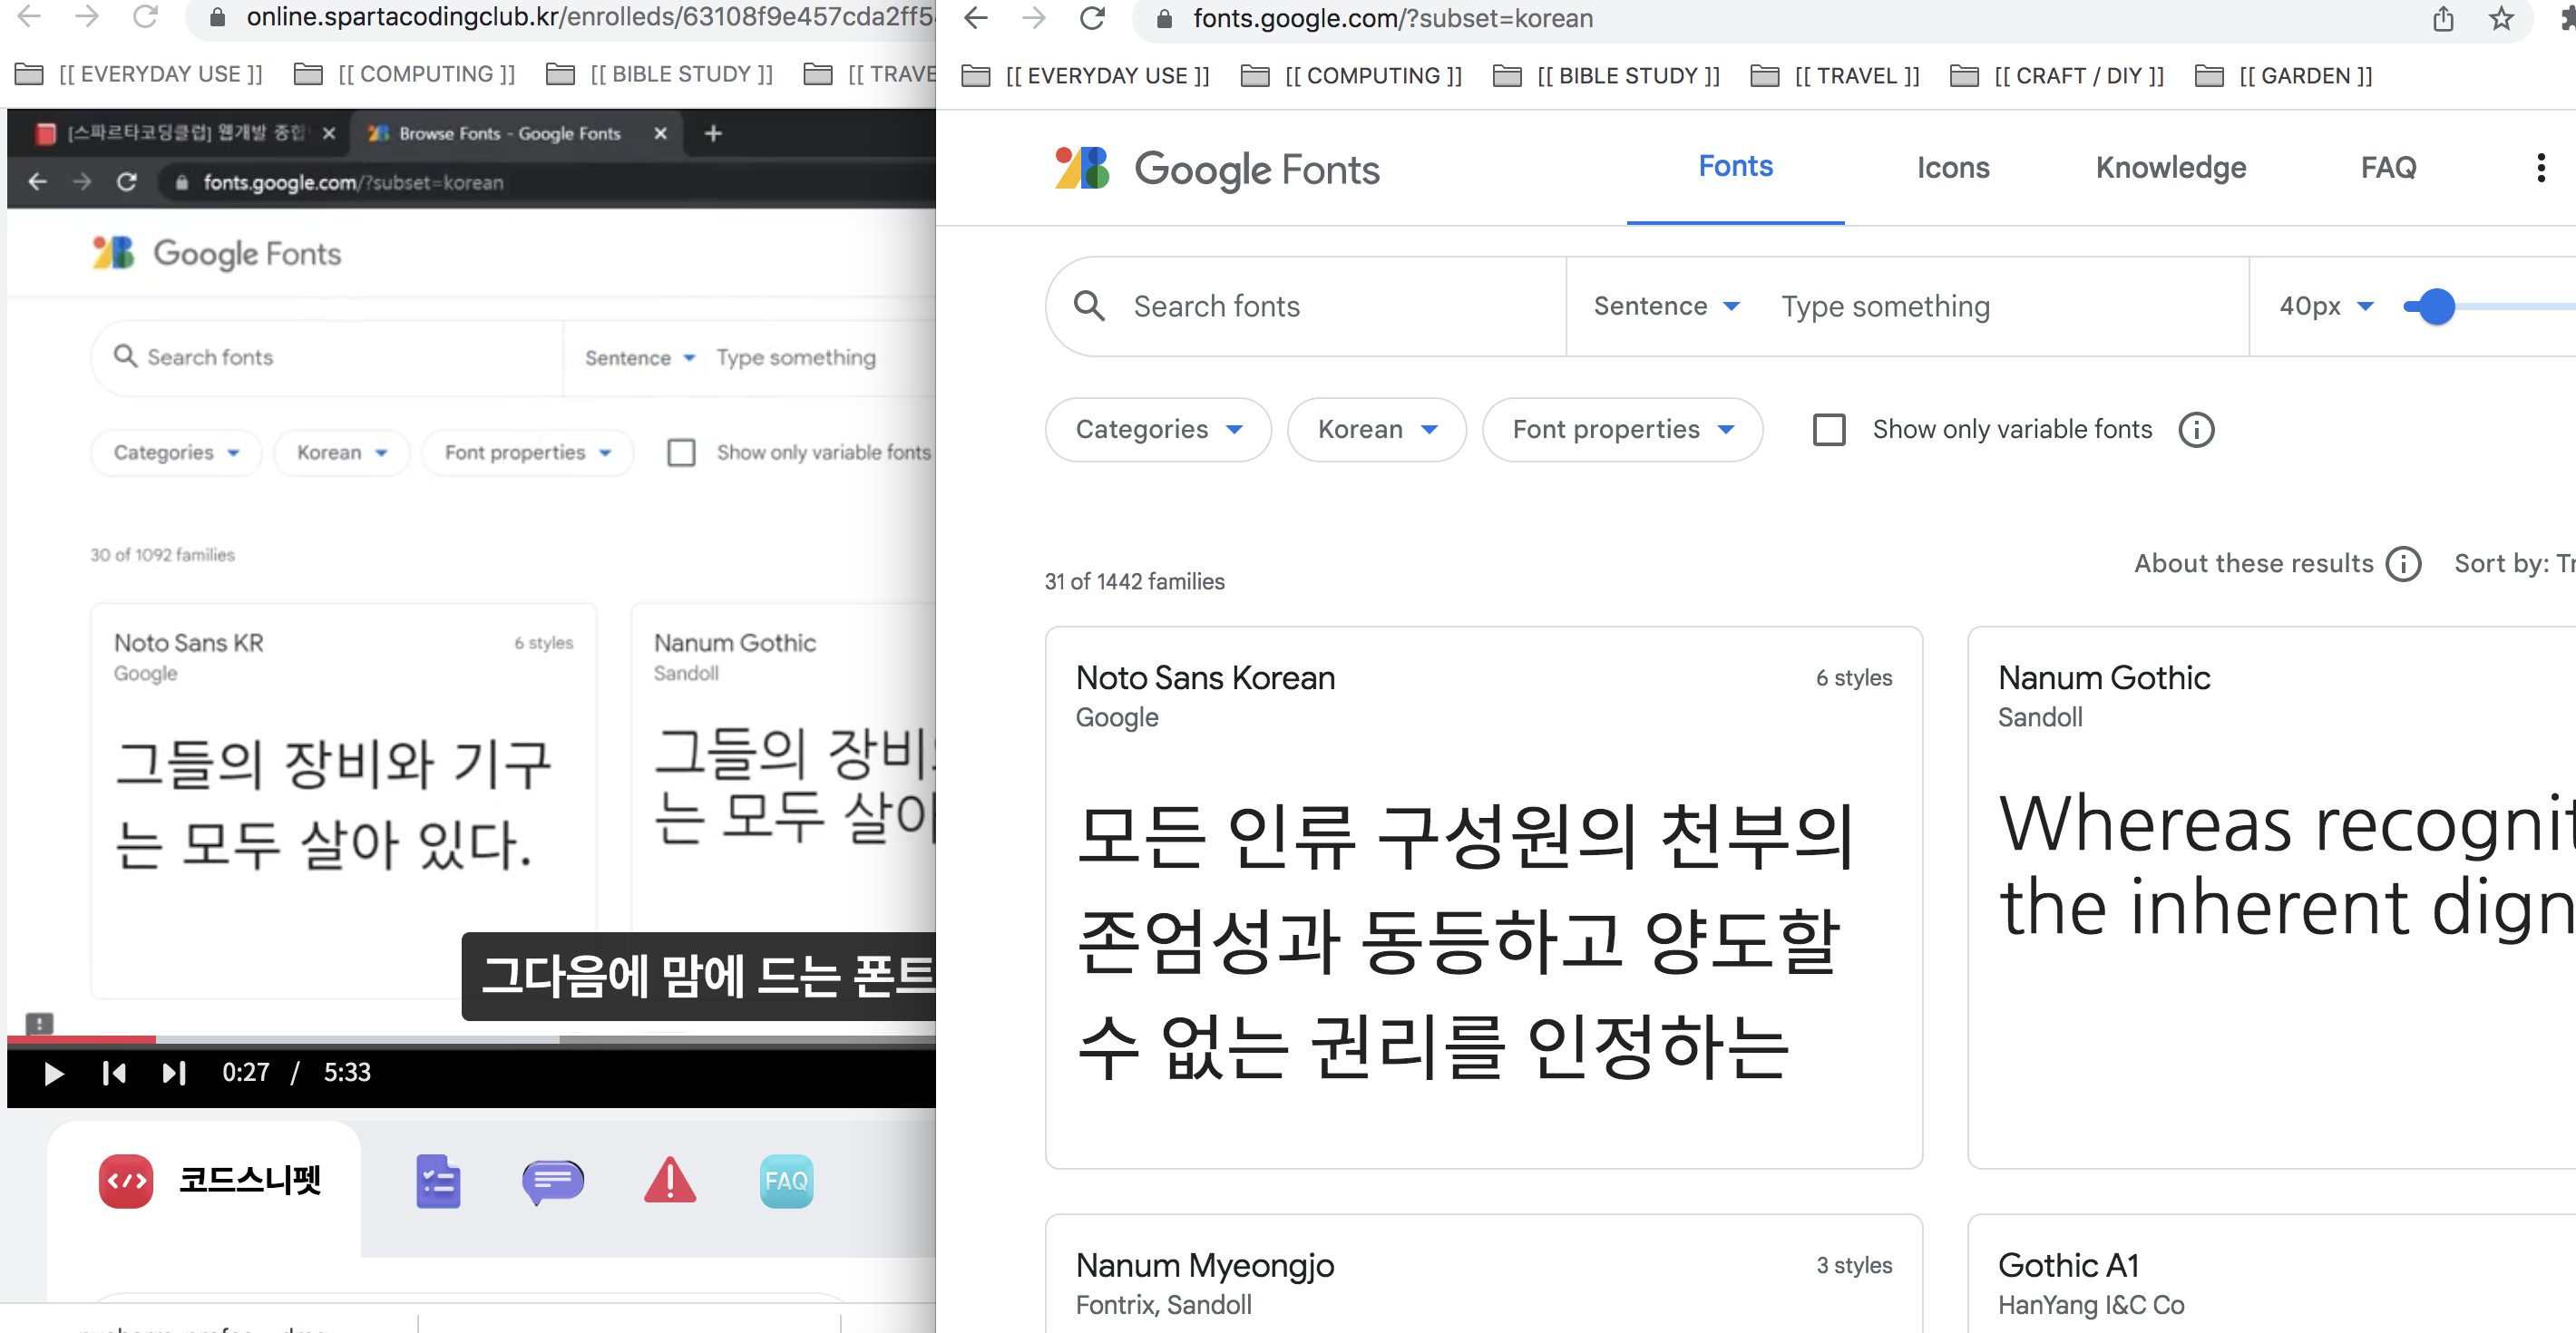Screen dimensions: 2576x1333
Task: Skip to previous video in player
Action: click(114, 1073)
